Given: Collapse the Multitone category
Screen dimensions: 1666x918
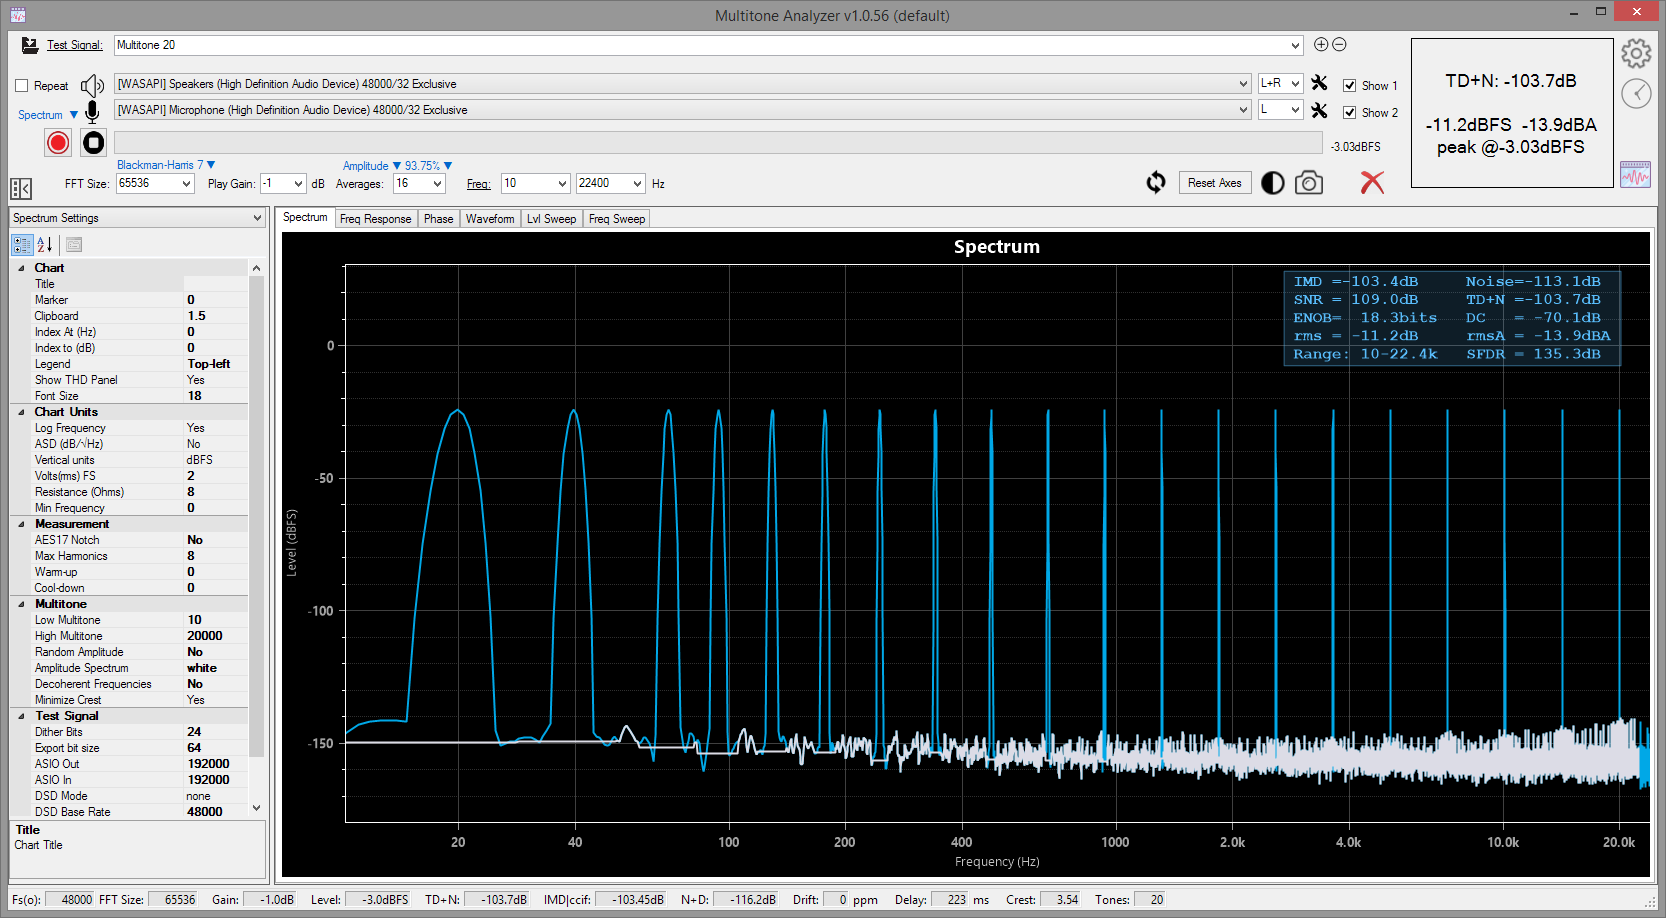Looking at the screenshot, I should [21, 604].
